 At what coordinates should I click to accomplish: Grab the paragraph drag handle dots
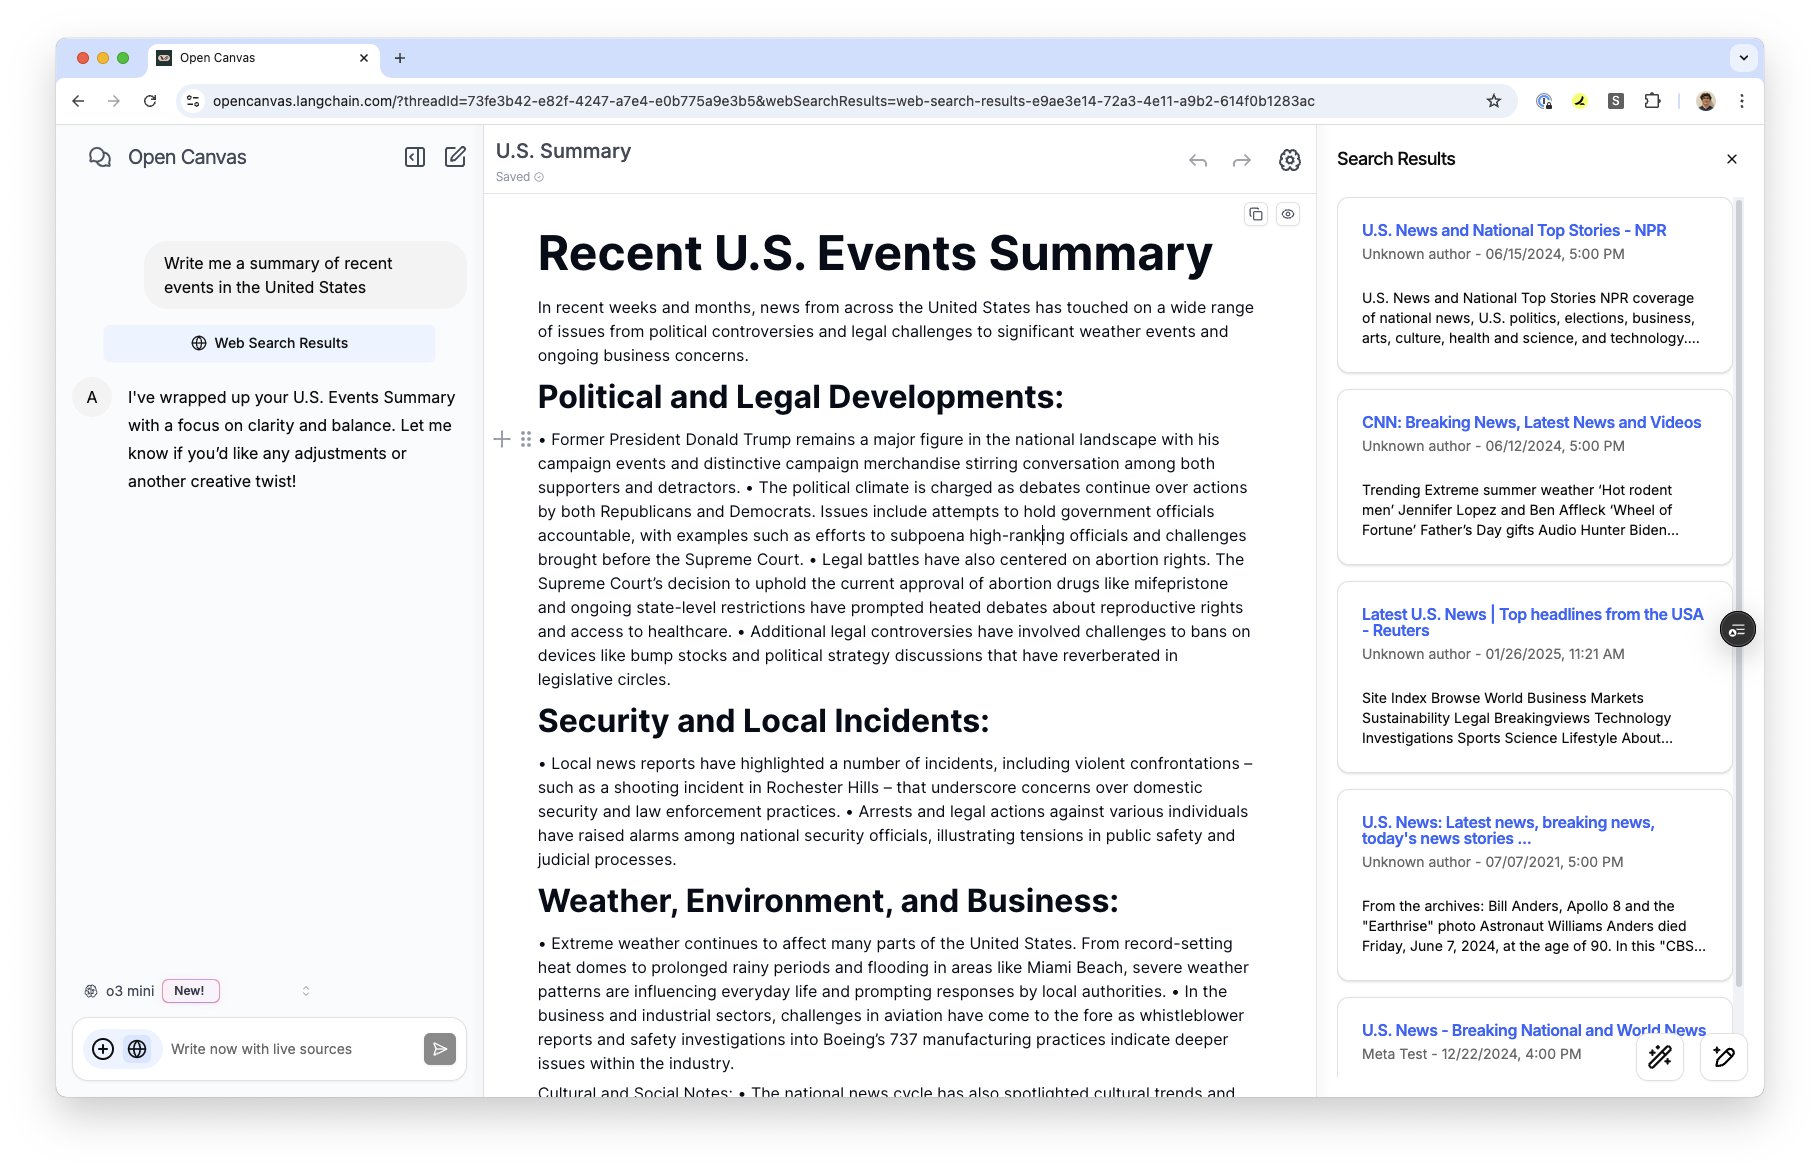pos(526,439)
